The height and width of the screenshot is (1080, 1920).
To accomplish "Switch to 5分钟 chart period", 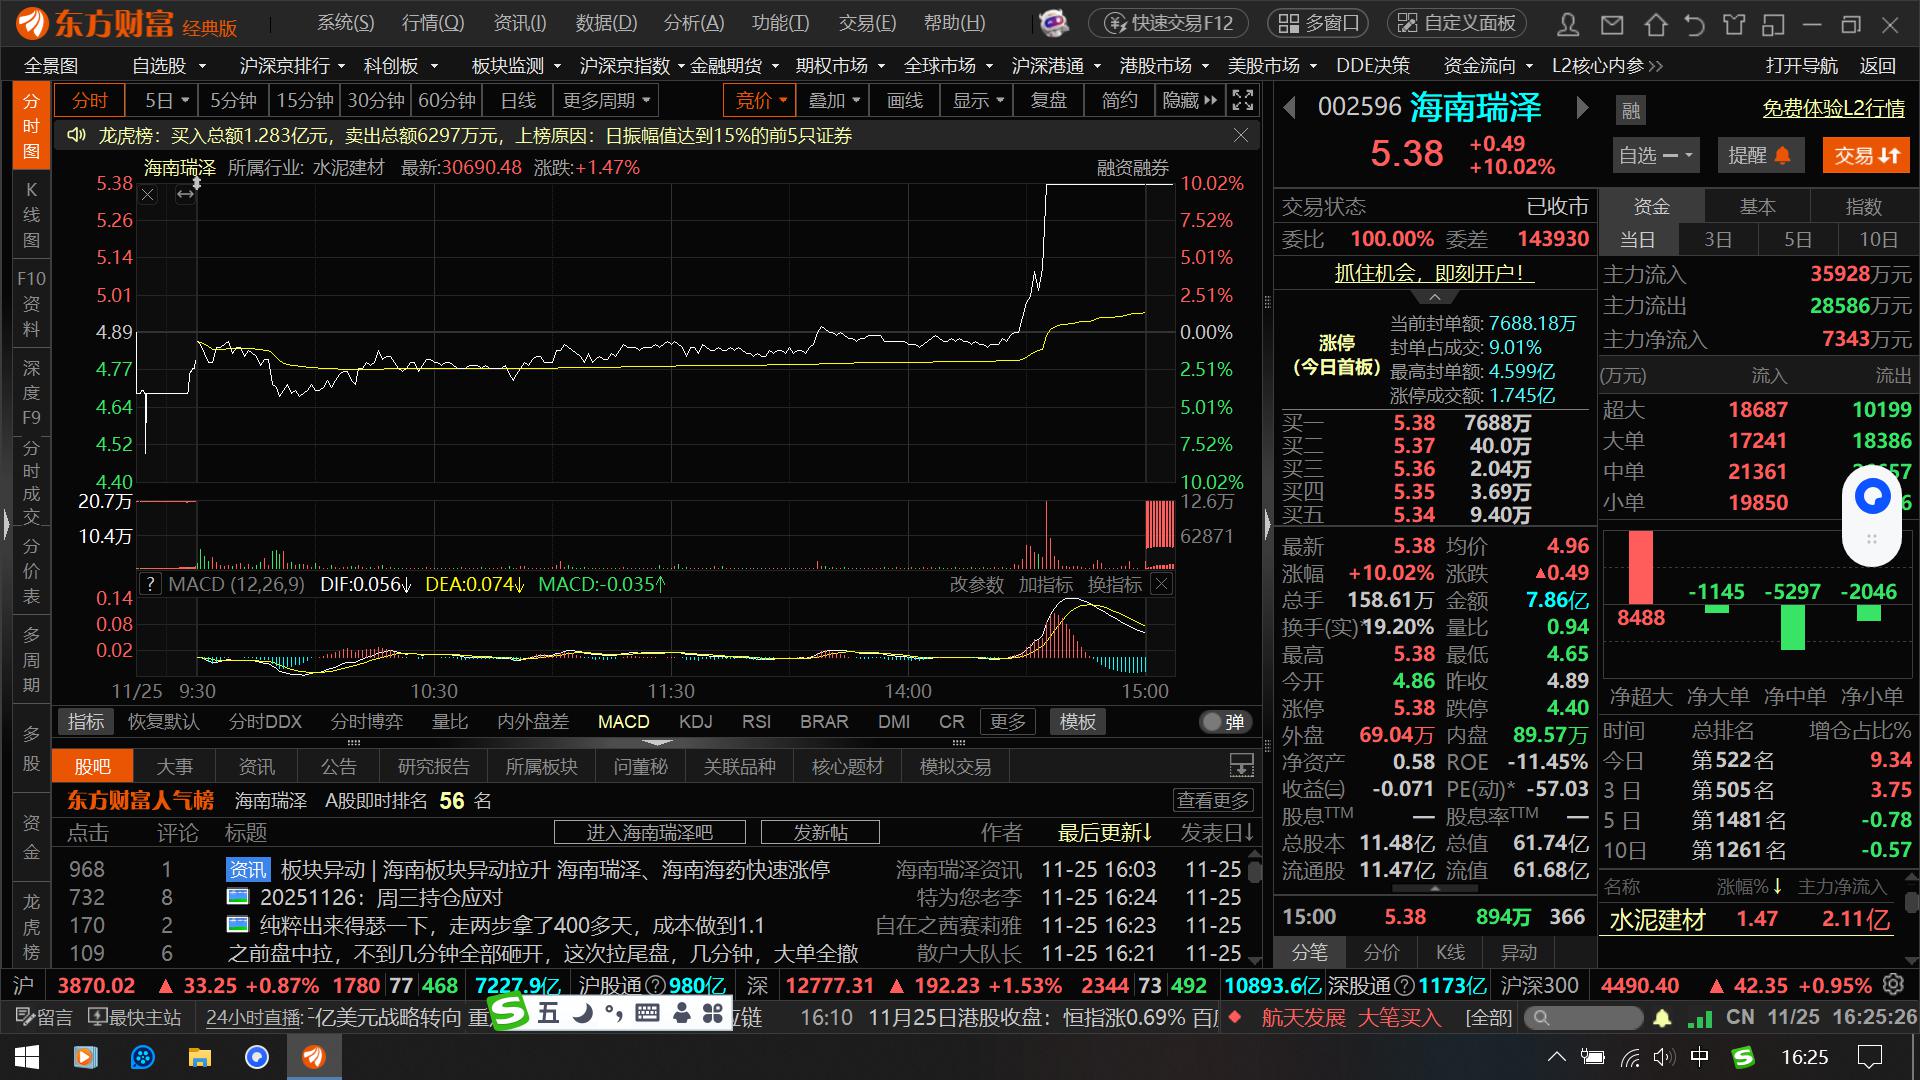I will (x=233, y=101).
